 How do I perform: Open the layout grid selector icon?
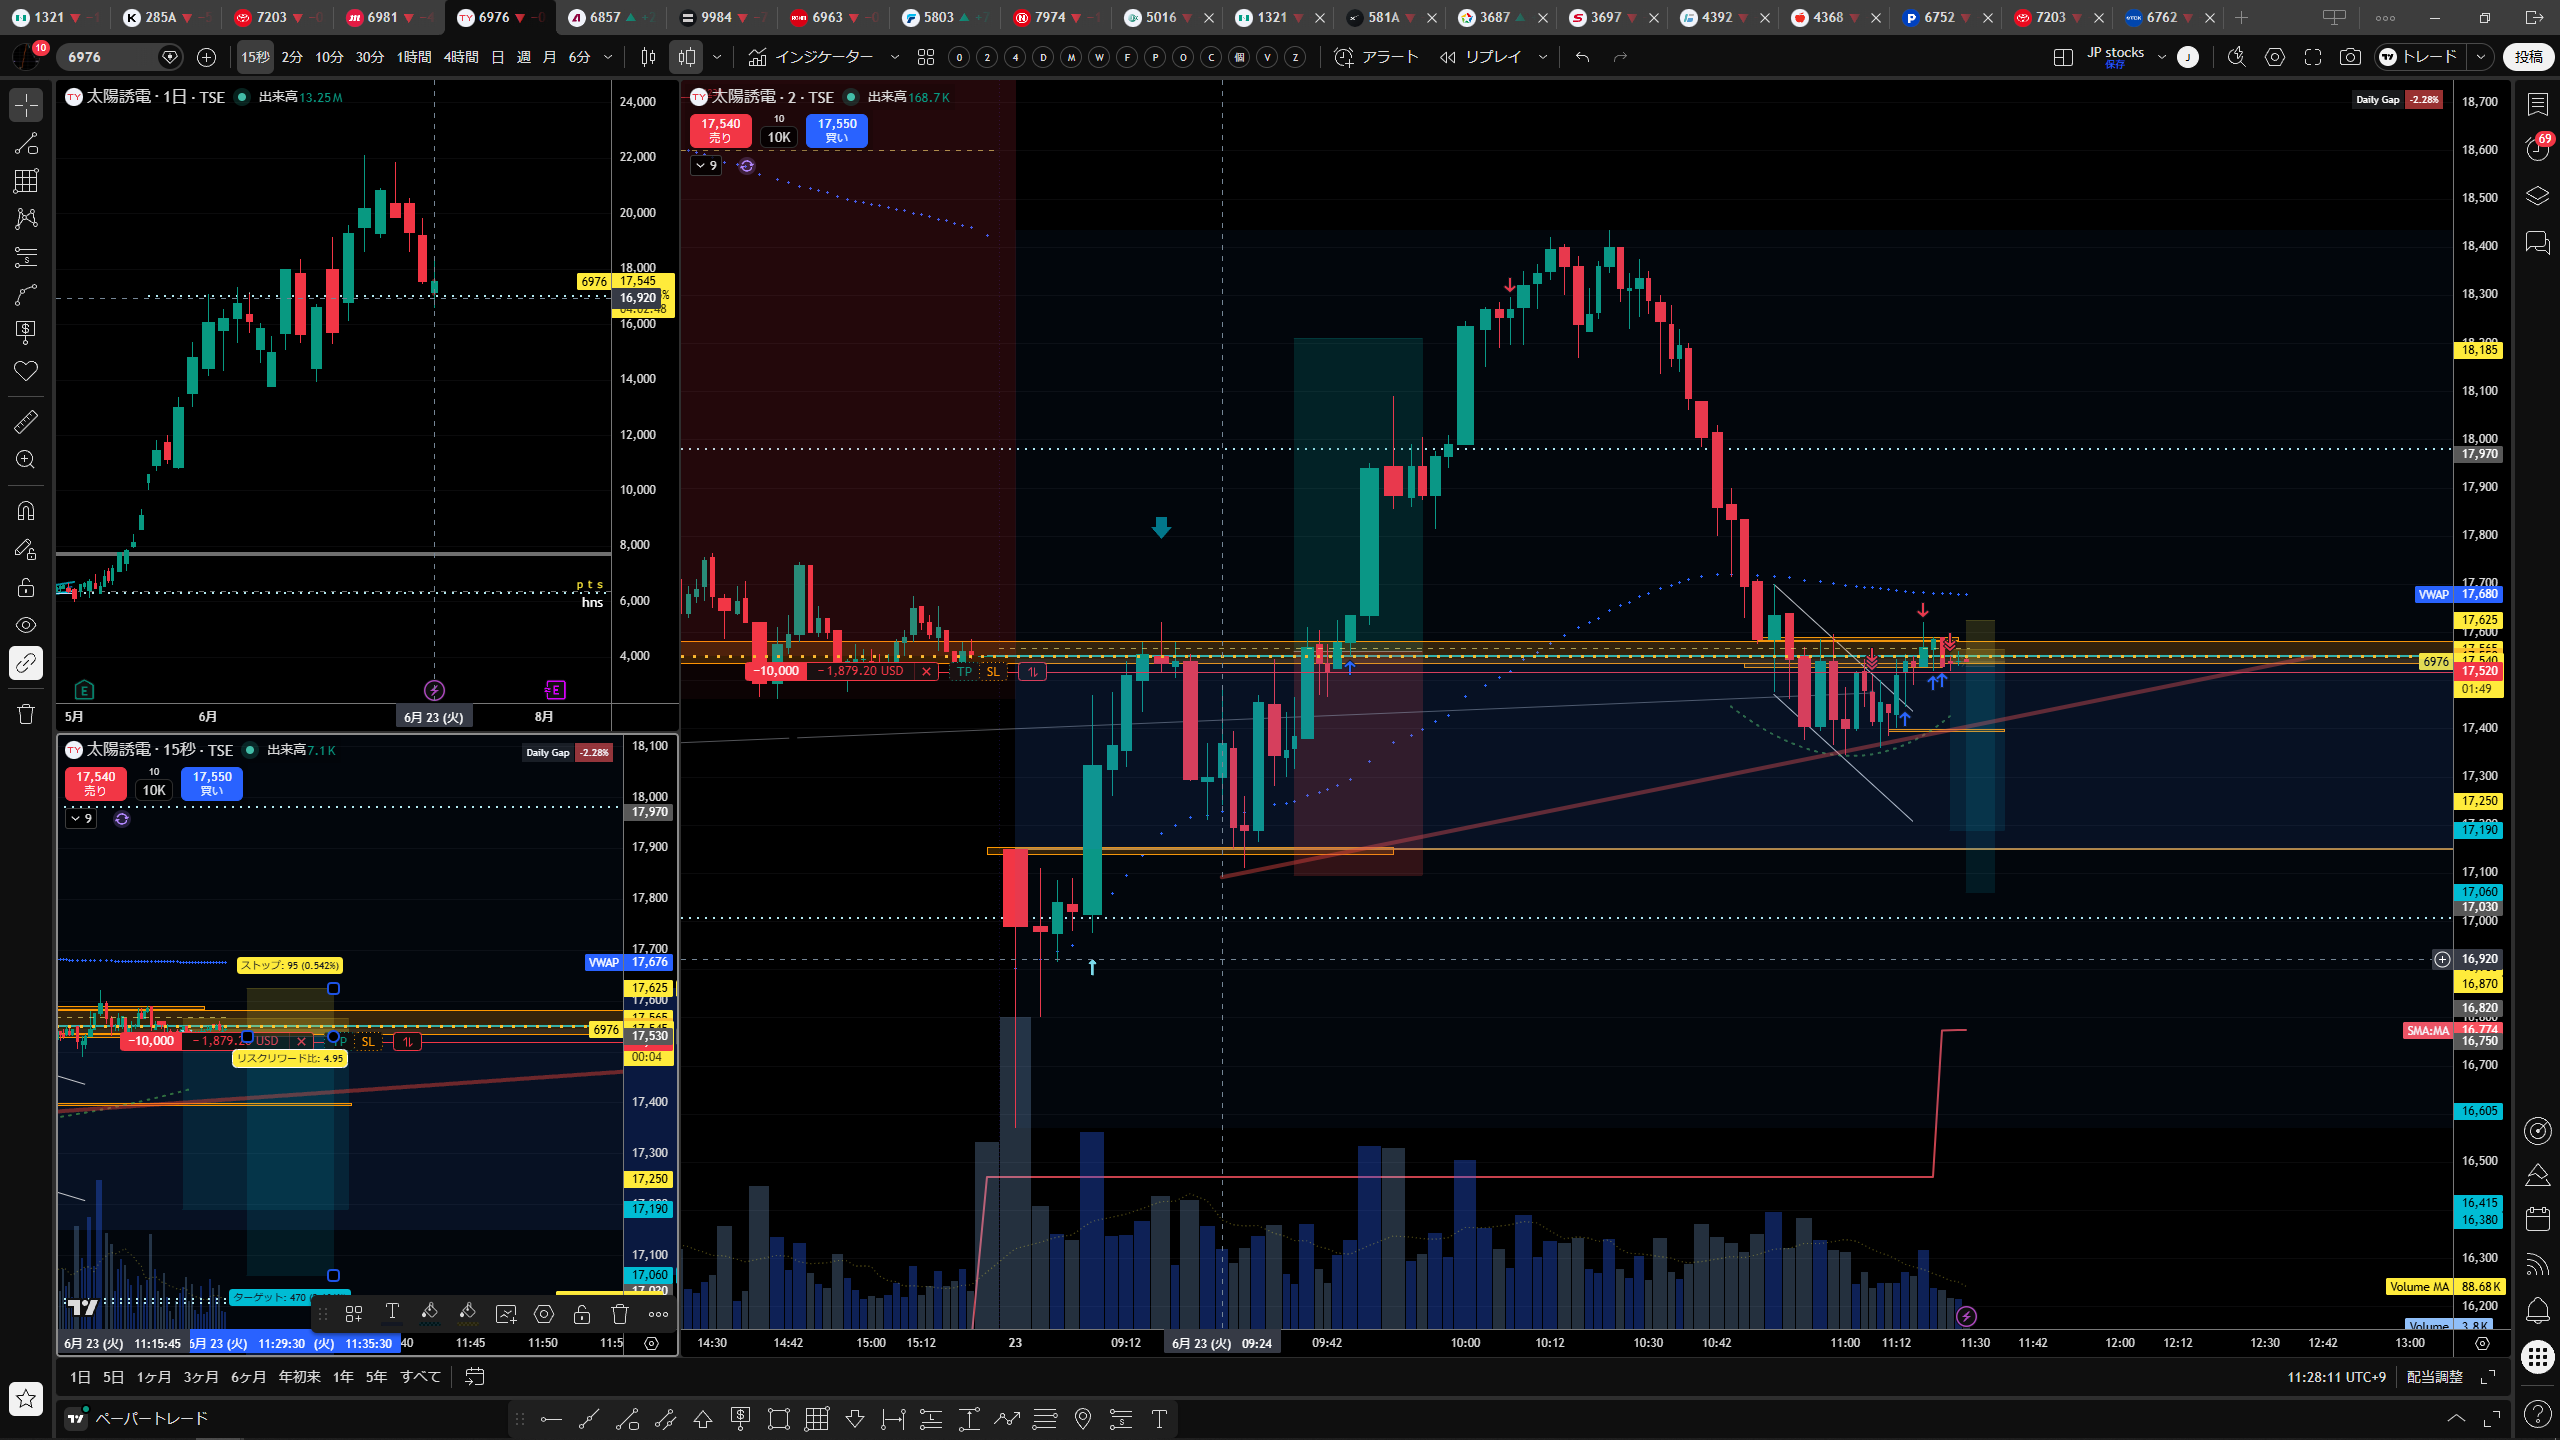[2062, 57]
